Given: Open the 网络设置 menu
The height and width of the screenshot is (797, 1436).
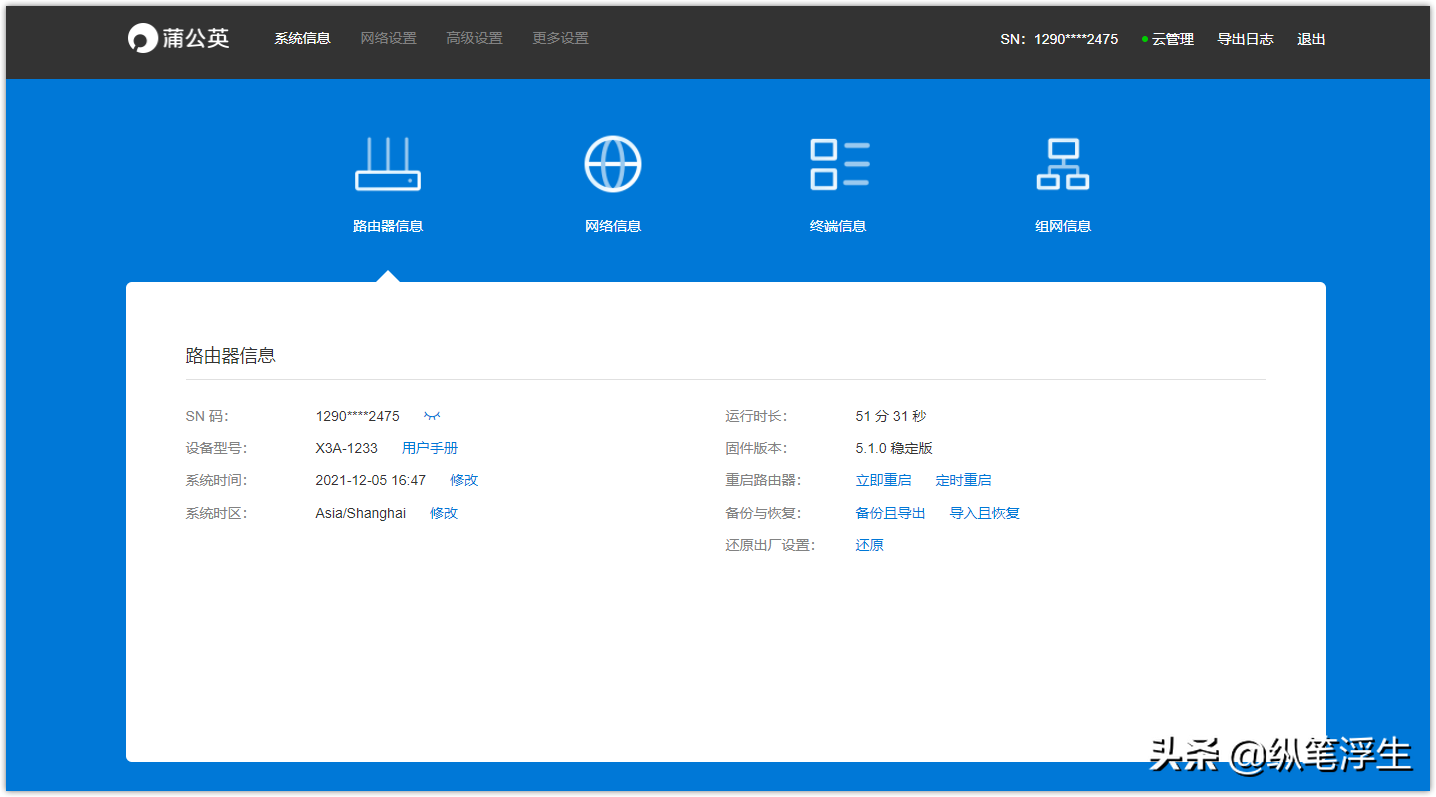Looking at the screenshot, I should (x=389, y=39).
